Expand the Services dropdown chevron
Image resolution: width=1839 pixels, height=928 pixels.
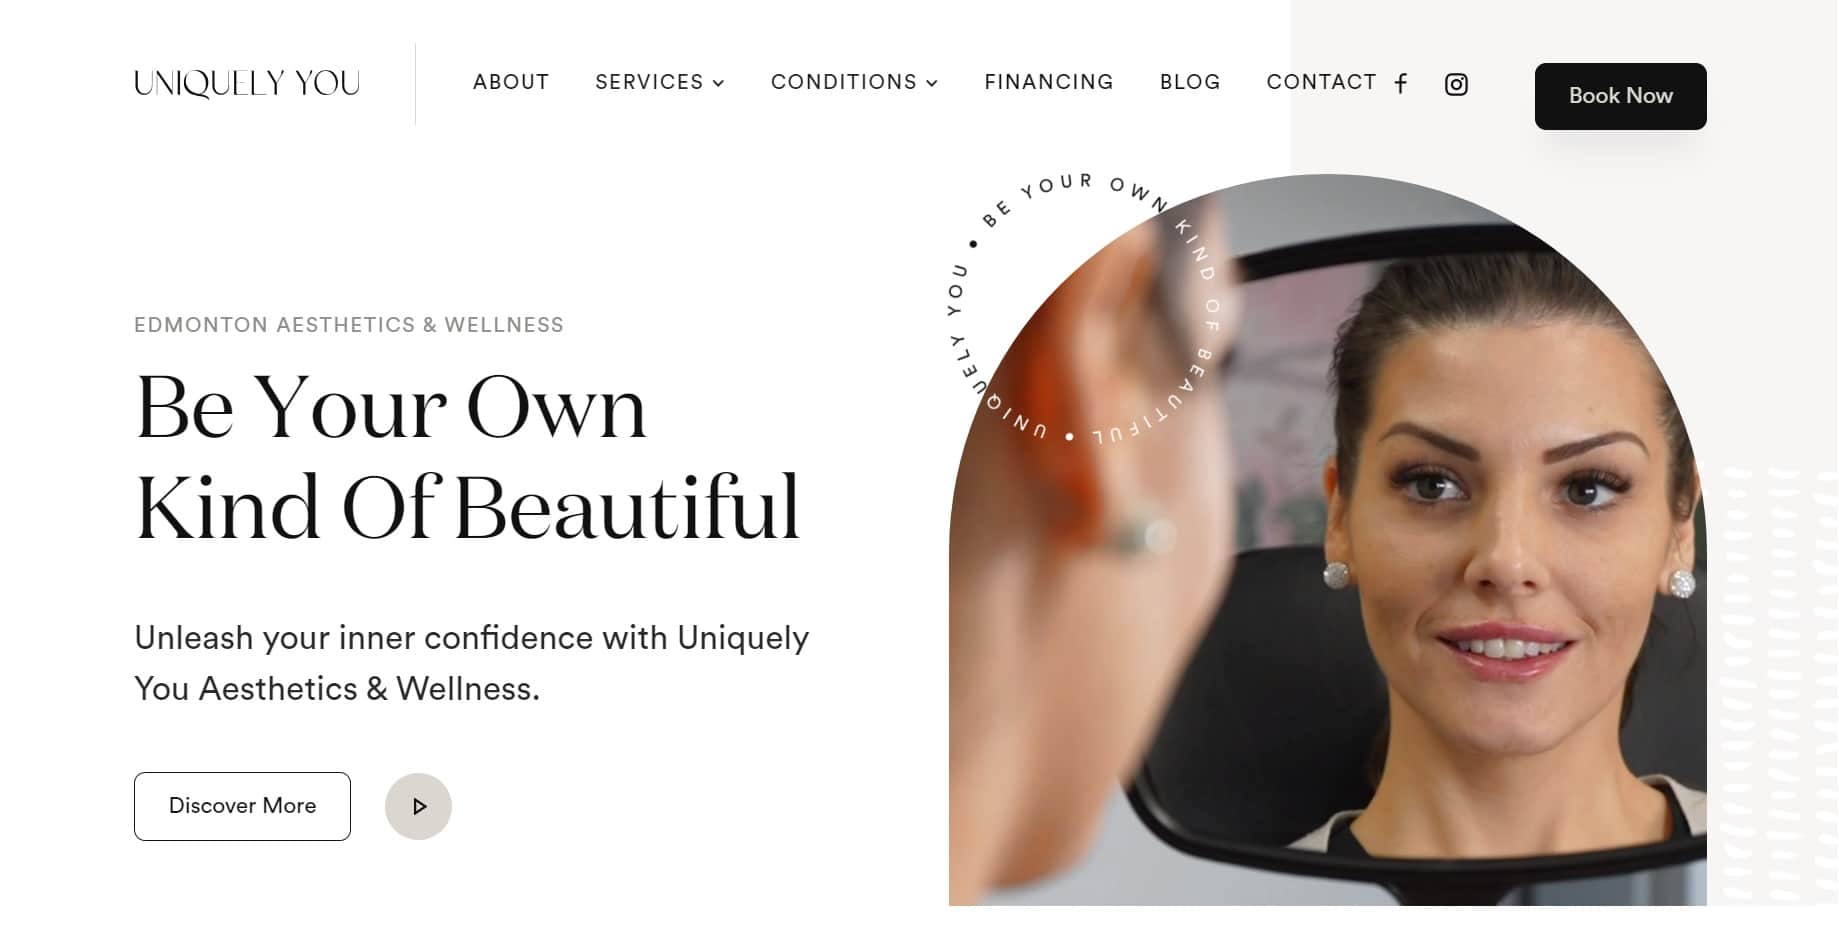[x=718, y=83]
